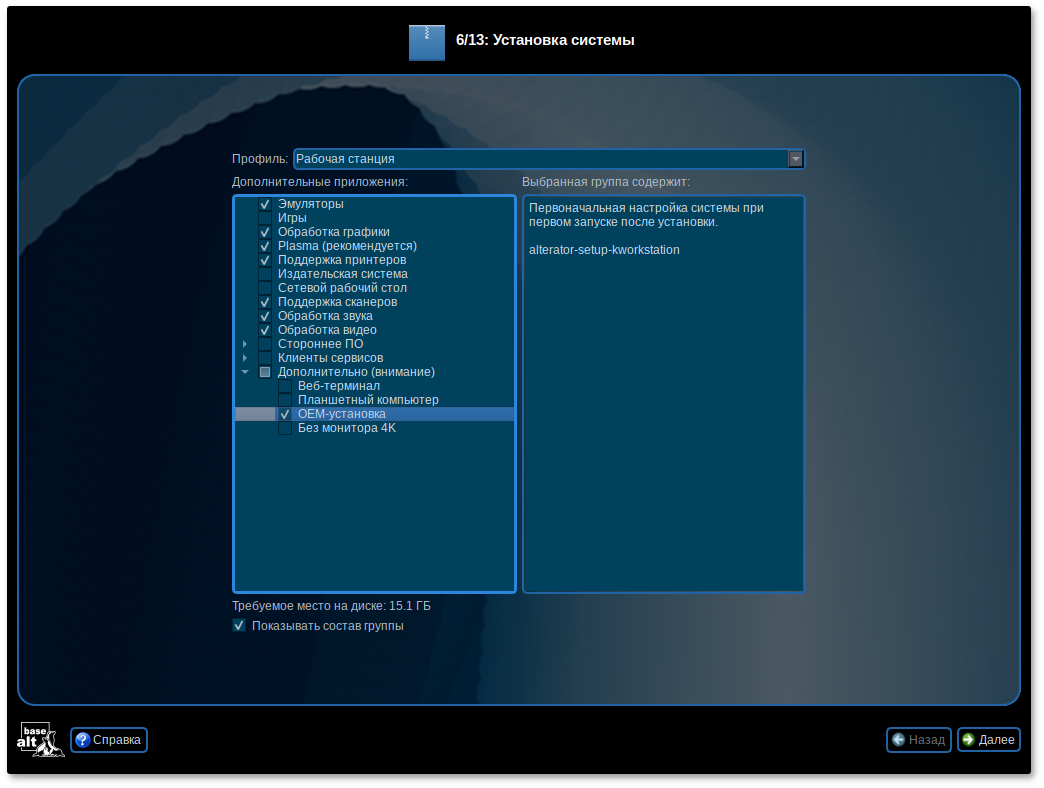
Task: Click the alterator-setup-kworkstation package text
Action: tap(604, 250)
